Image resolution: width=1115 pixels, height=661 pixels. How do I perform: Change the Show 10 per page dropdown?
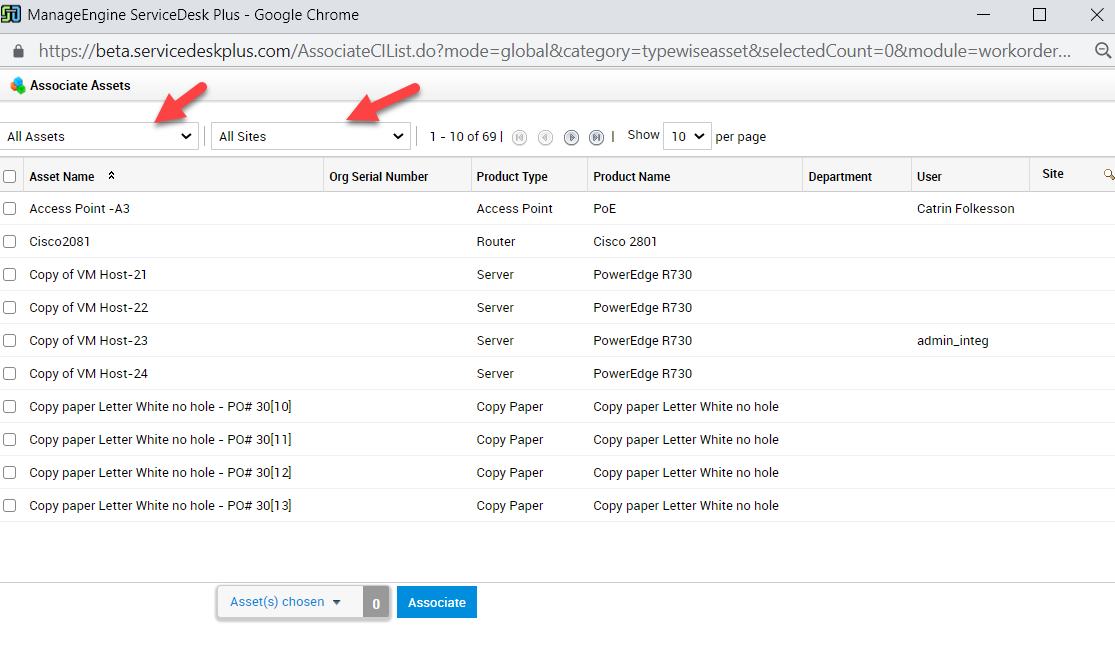pyautogui.click(x=687, y=136)
